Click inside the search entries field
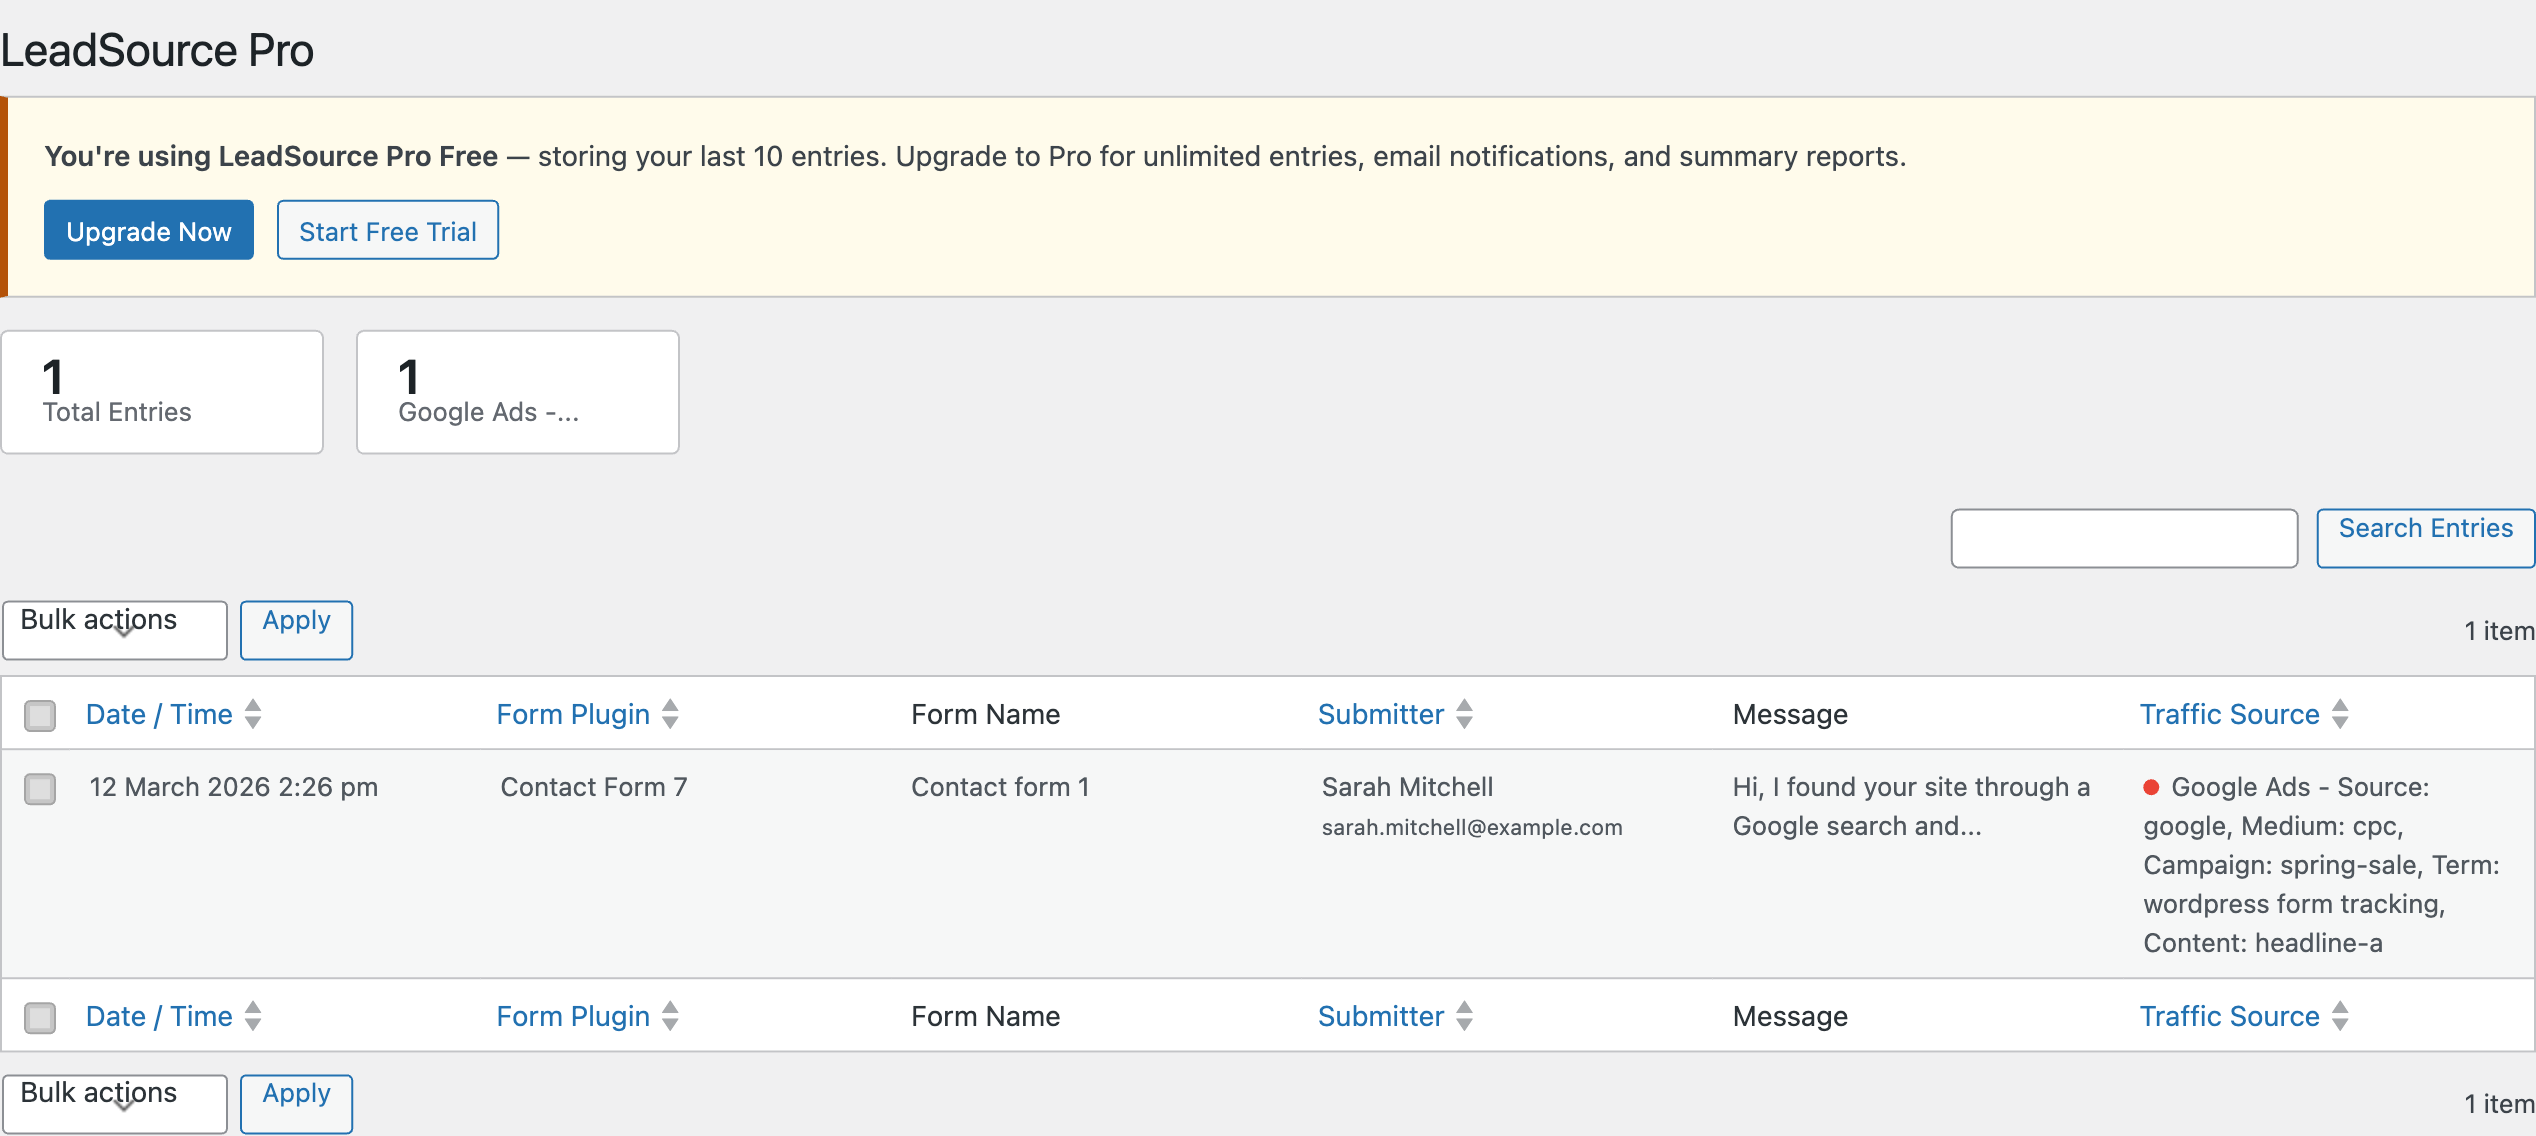The image size is (2536, 1136). pos(2123,538)
